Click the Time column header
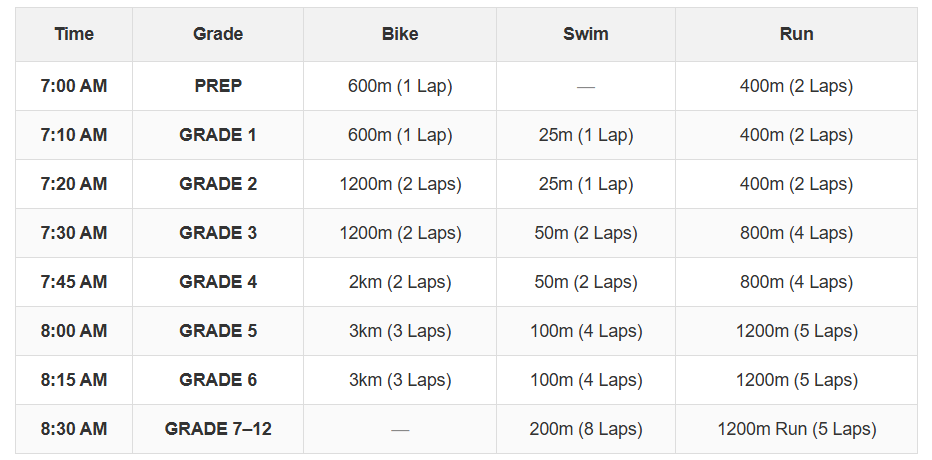Viewport: 932px width, 460px height. (x=74, y=34)
